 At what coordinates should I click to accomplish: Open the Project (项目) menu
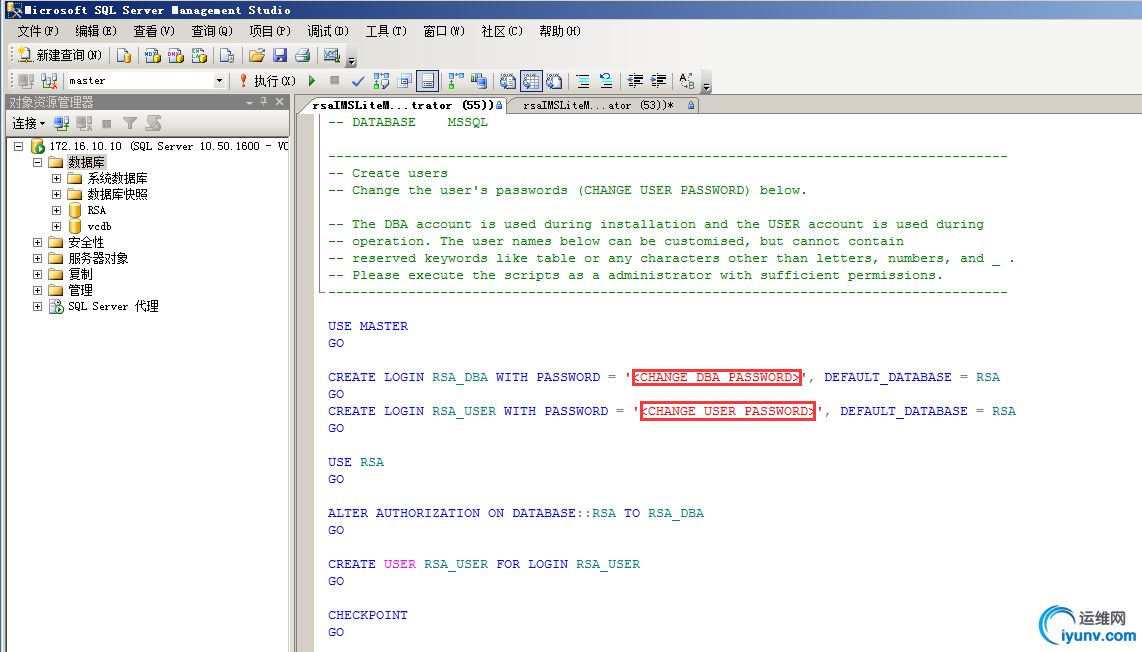(x=269, y=31)
